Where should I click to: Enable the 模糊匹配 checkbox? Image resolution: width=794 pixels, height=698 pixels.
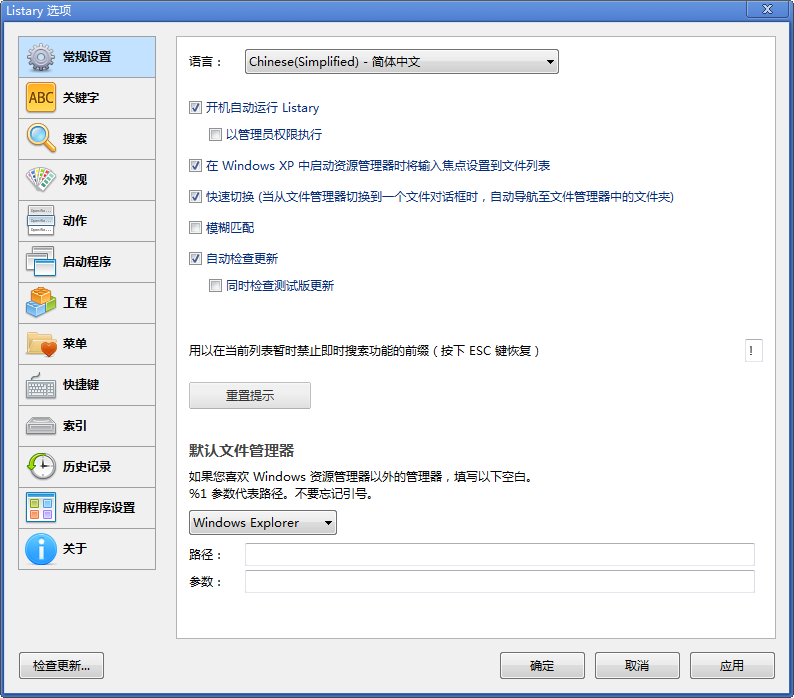[195, 227]
